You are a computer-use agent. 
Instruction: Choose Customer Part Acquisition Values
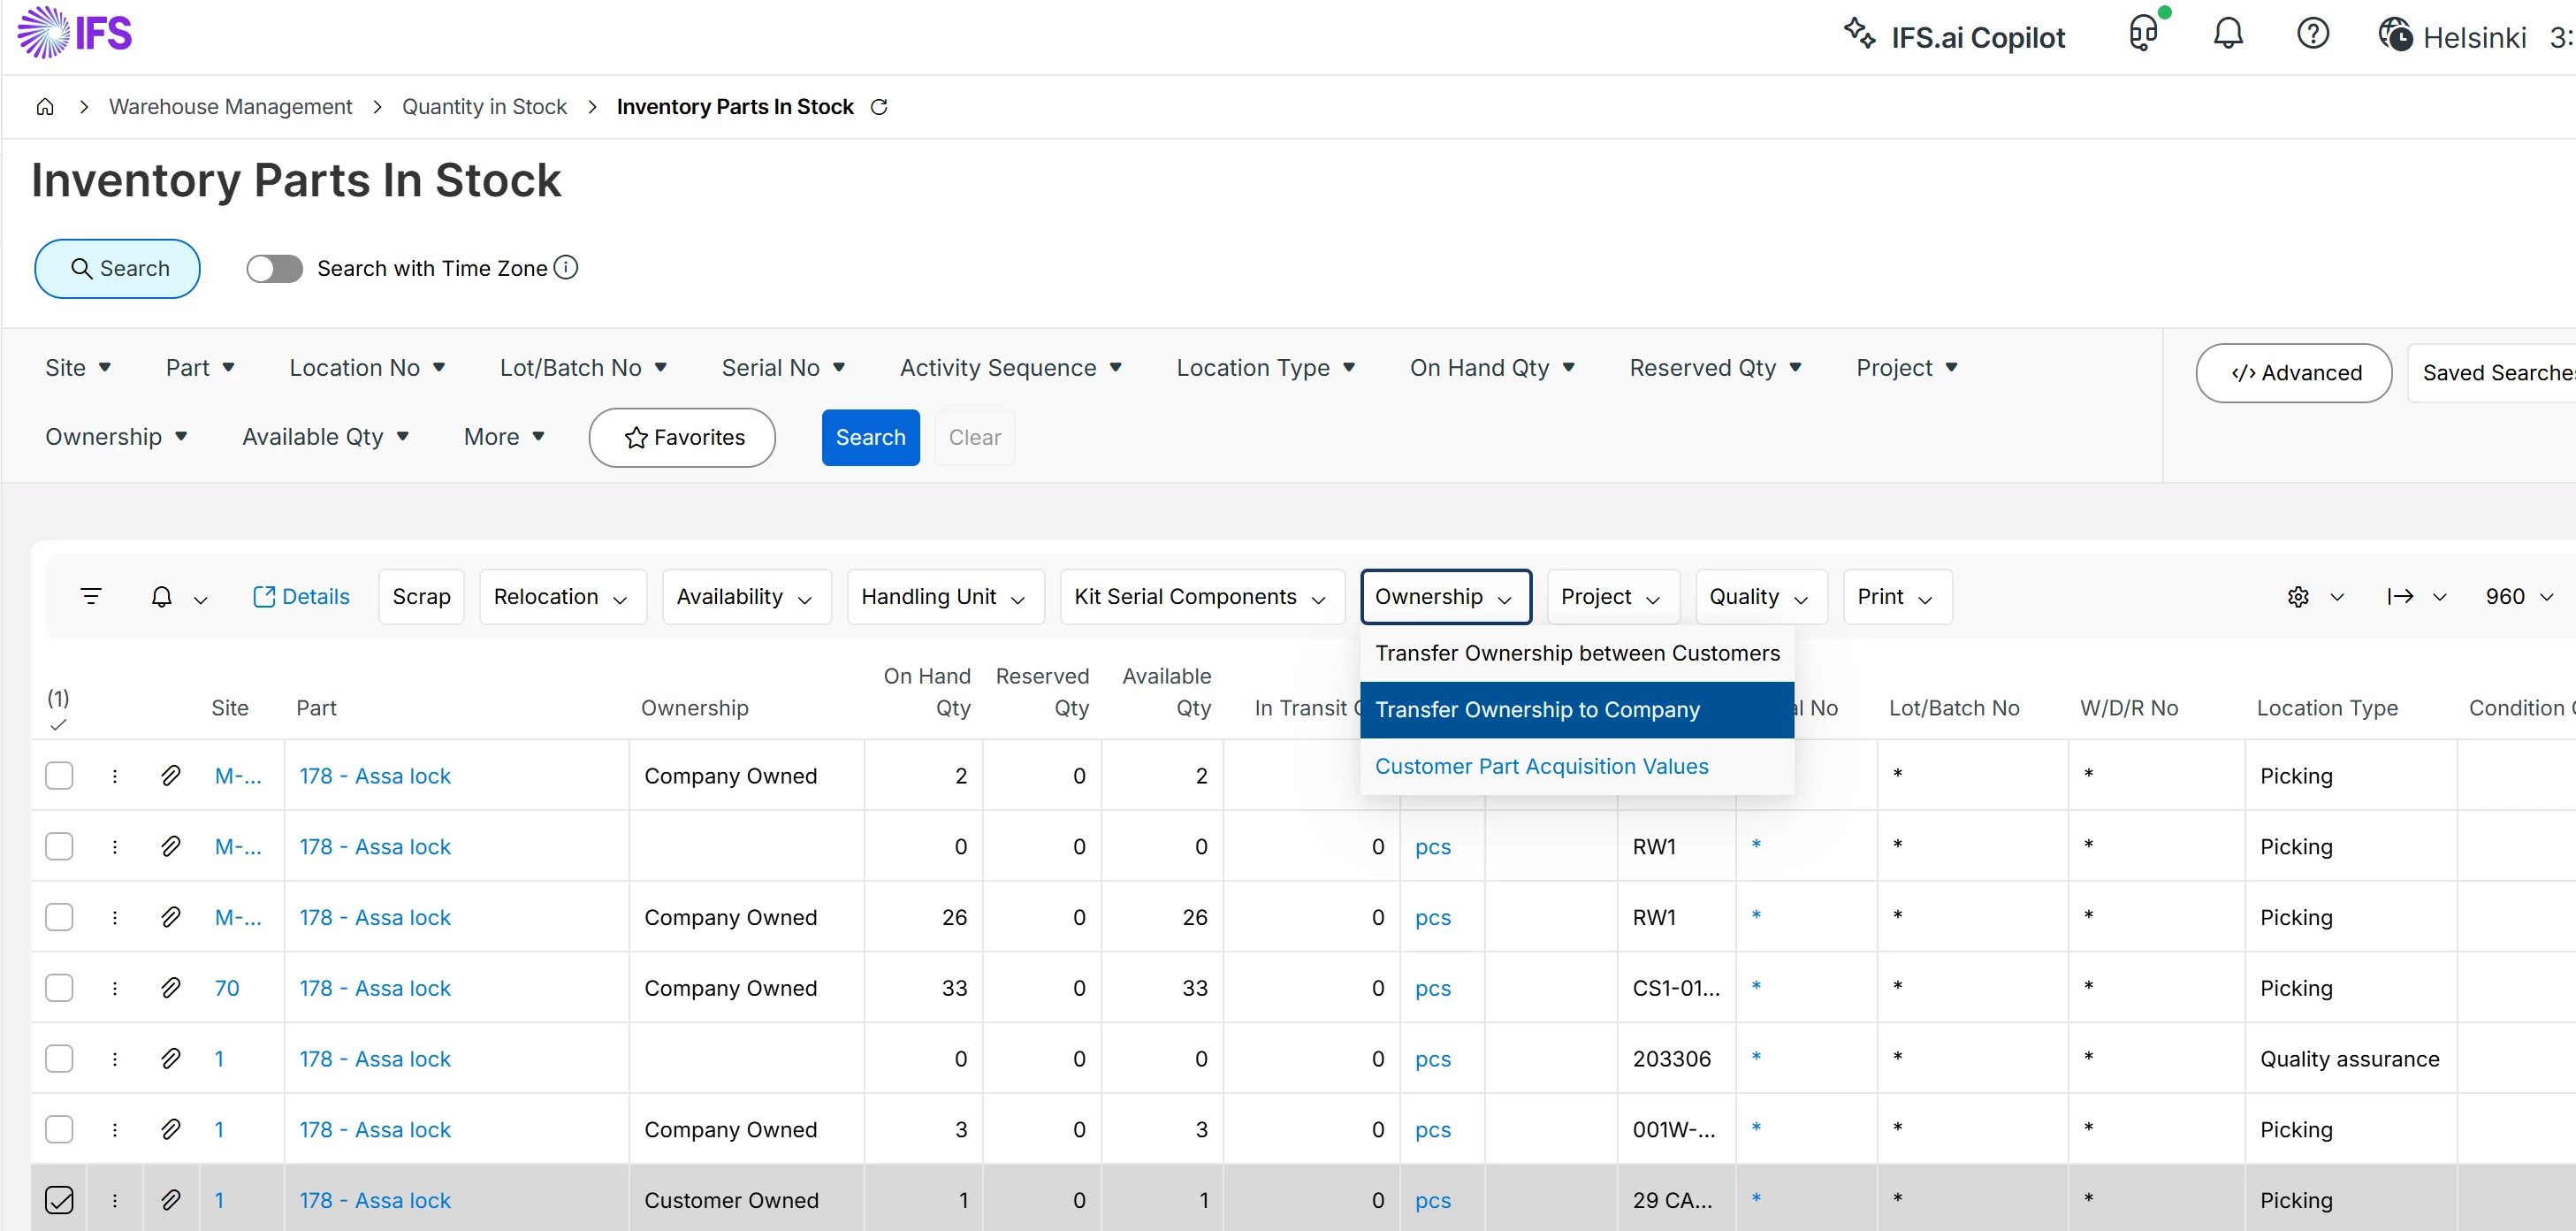click(1540, 766)
